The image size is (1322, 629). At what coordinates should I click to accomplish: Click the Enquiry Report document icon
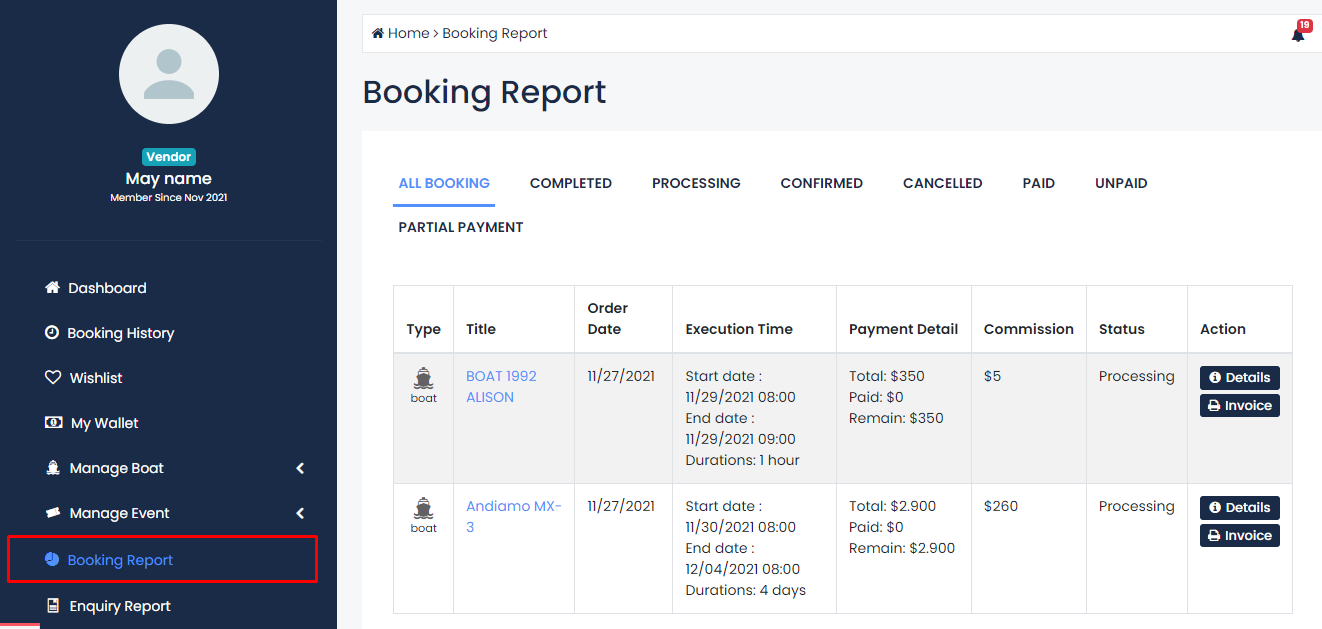point(53,606)
